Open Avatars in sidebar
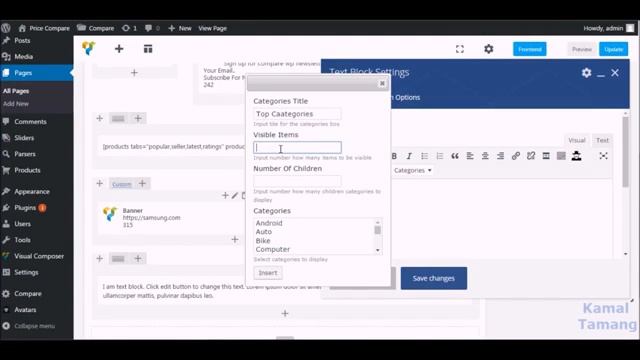The image size is (640, 360). coord(25,310)
